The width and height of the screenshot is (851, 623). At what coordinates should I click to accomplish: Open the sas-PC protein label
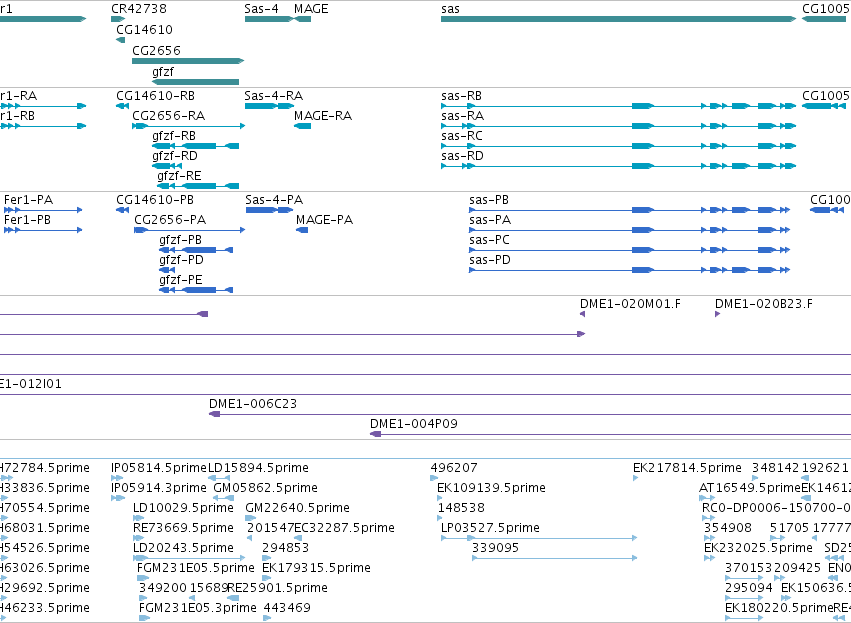tap(490, 240)
